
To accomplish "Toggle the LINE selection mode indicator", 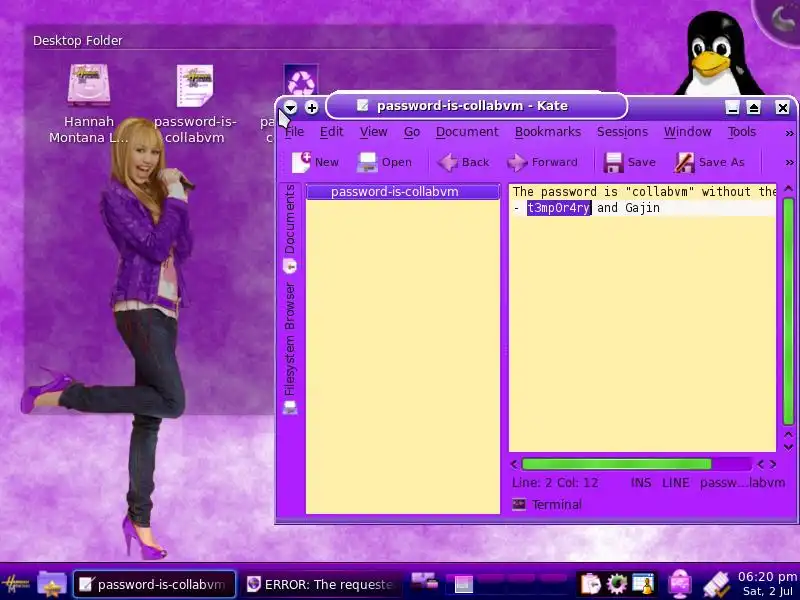I will pos(676,483).
